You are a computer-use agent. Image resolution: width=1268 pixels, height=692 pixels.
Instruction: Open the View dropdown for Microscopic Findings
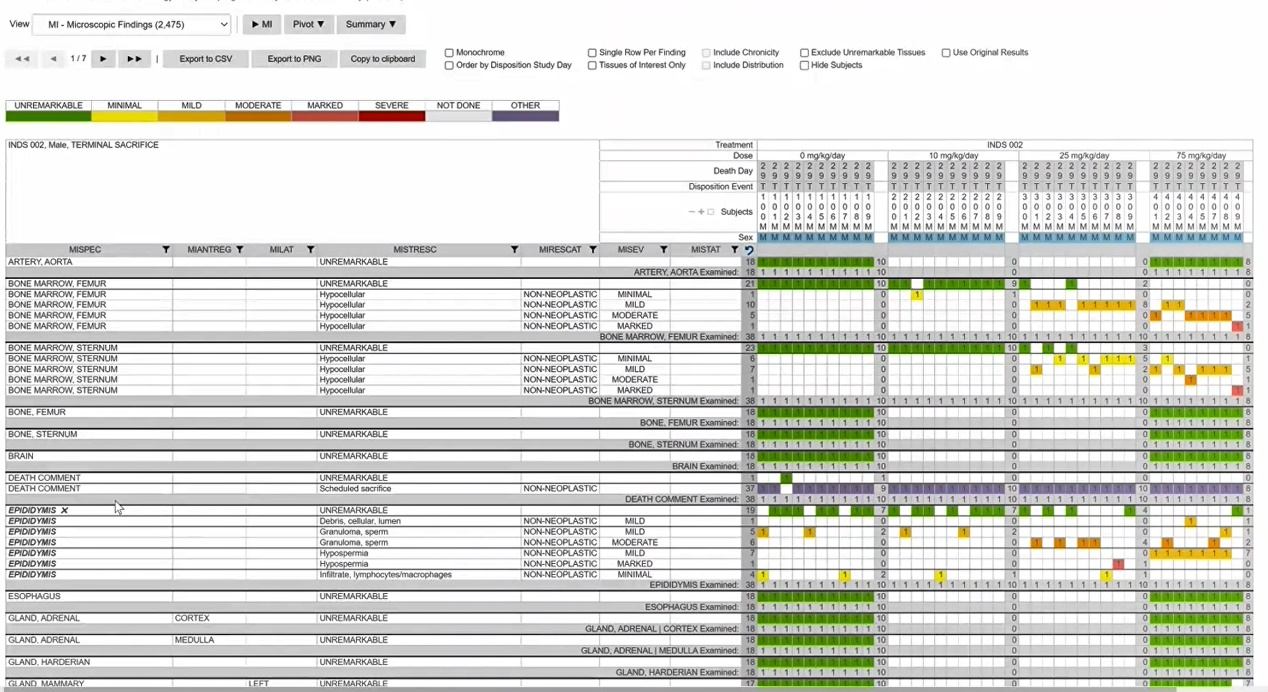pyautogui.click(x=132, y=24)
